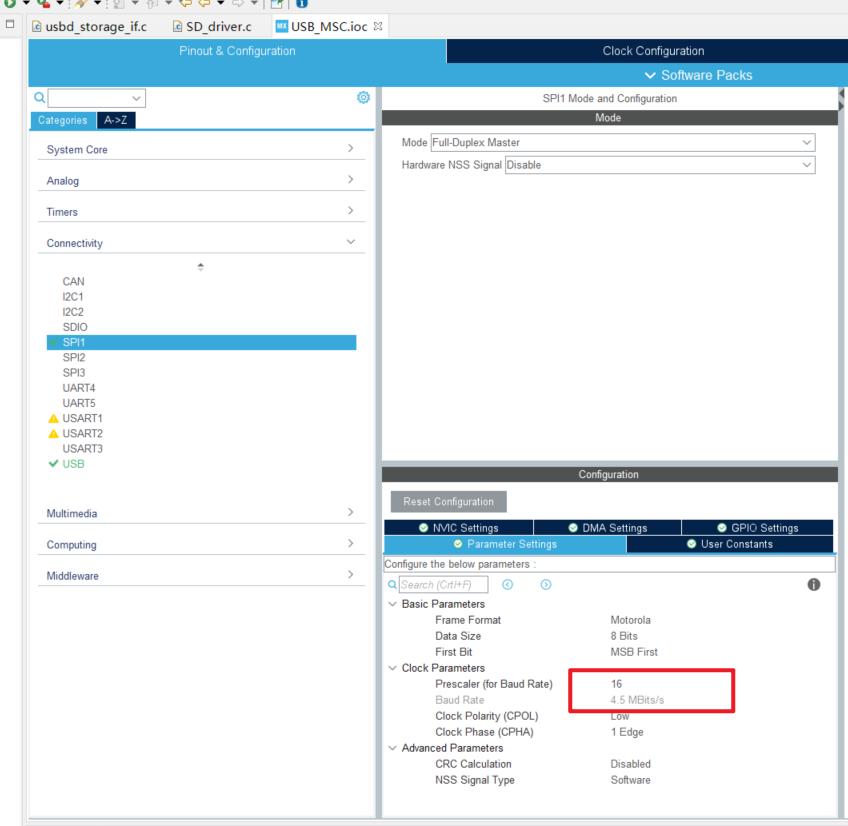Viewport: 848px width, 826px height.
Task: Expand the Timers category
Action: pos(201,212)
